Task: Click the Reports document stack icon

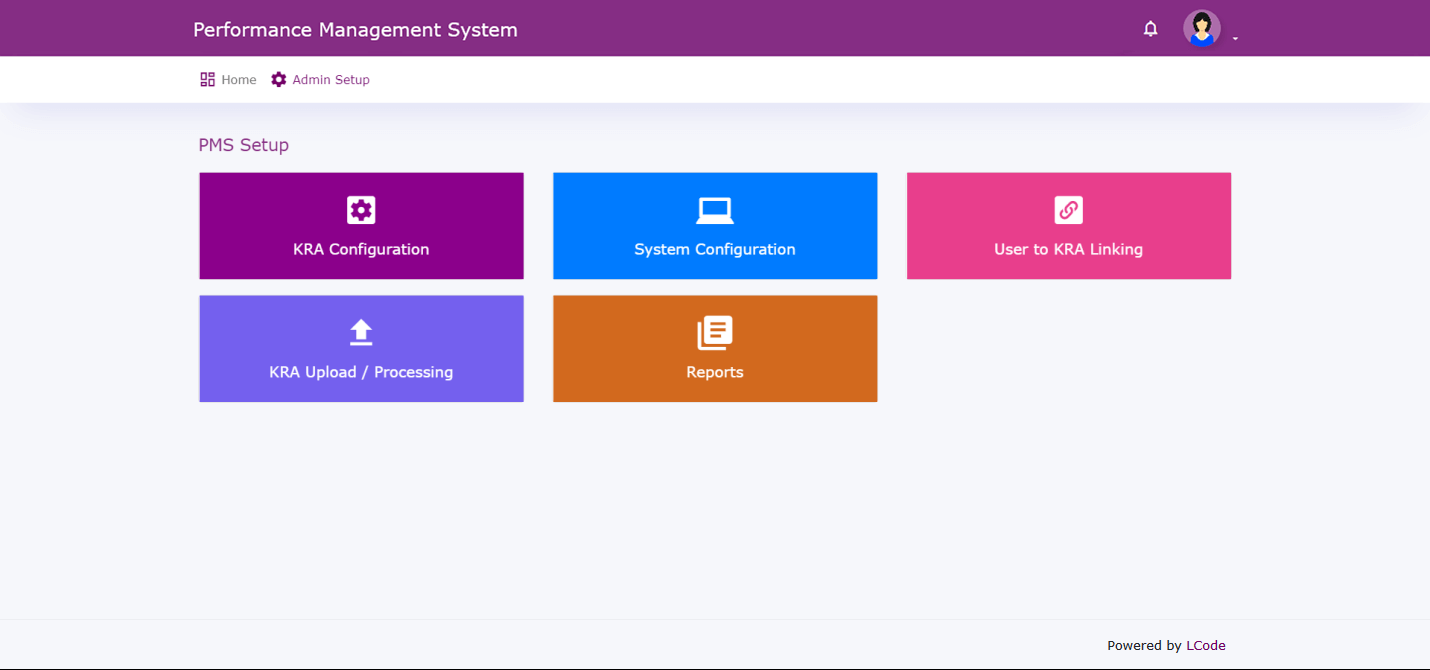Action: (715, 333)
